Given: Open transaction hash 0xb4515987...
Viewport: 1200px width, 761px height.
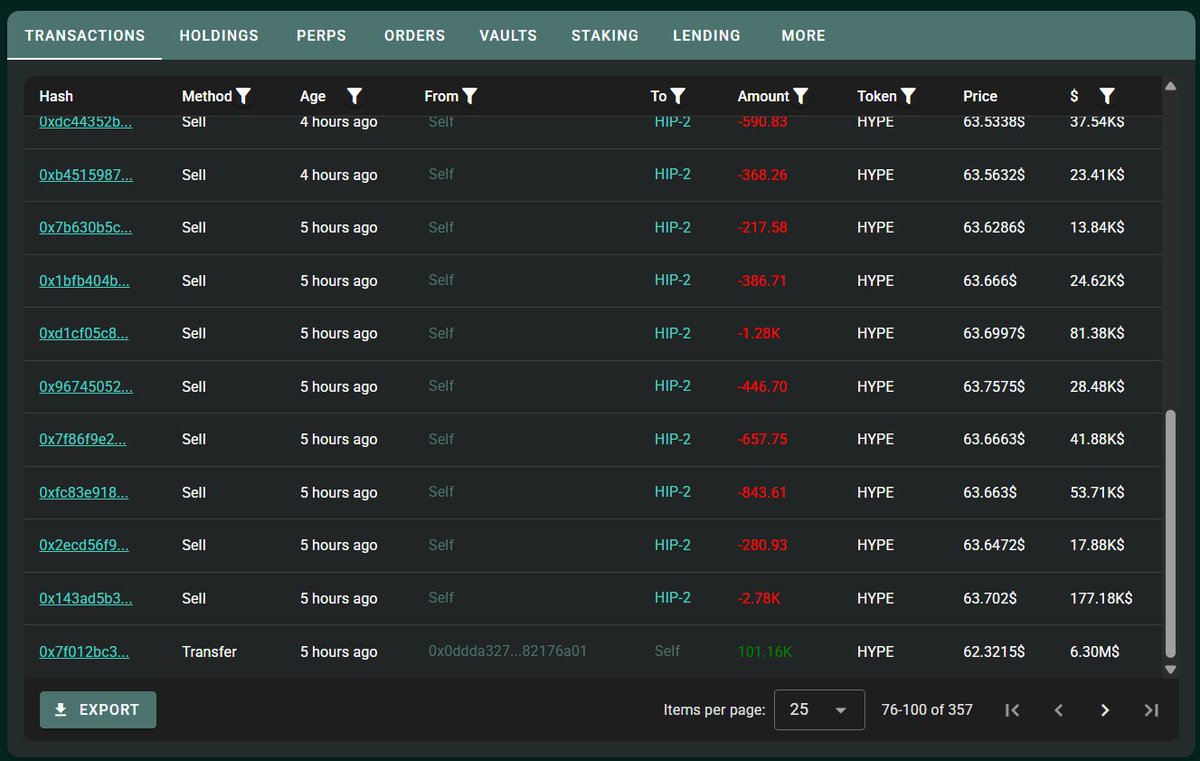Looking at the screenshot, I should (86, 175).
